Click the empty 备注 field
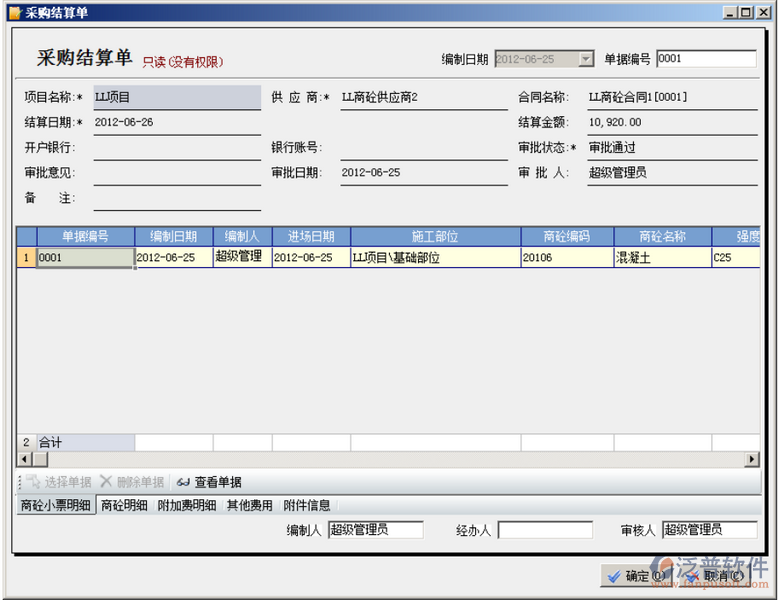 [177, 198]
